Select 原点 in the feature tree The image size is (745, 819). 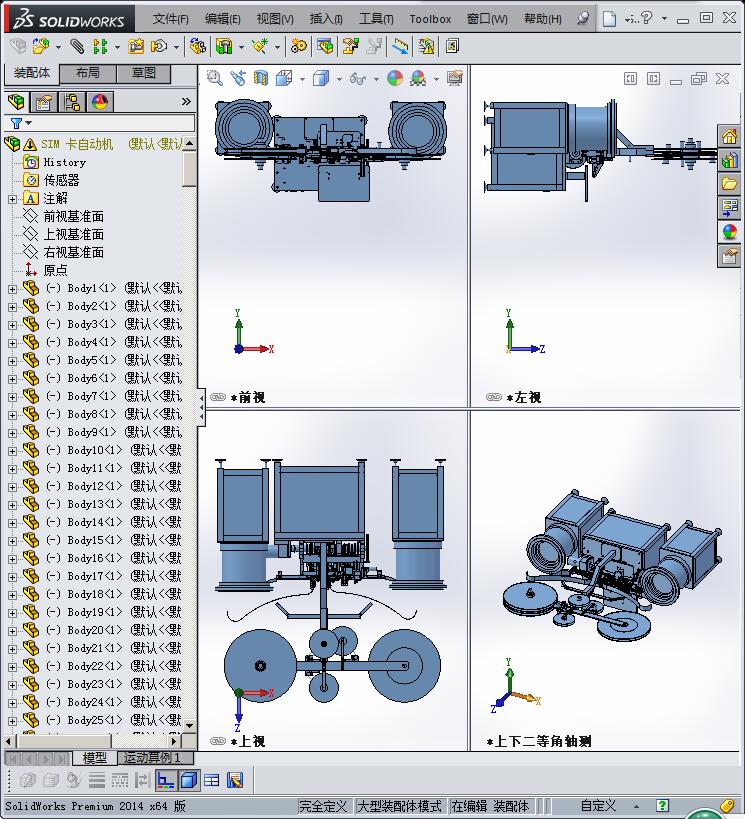pos(55,271)
